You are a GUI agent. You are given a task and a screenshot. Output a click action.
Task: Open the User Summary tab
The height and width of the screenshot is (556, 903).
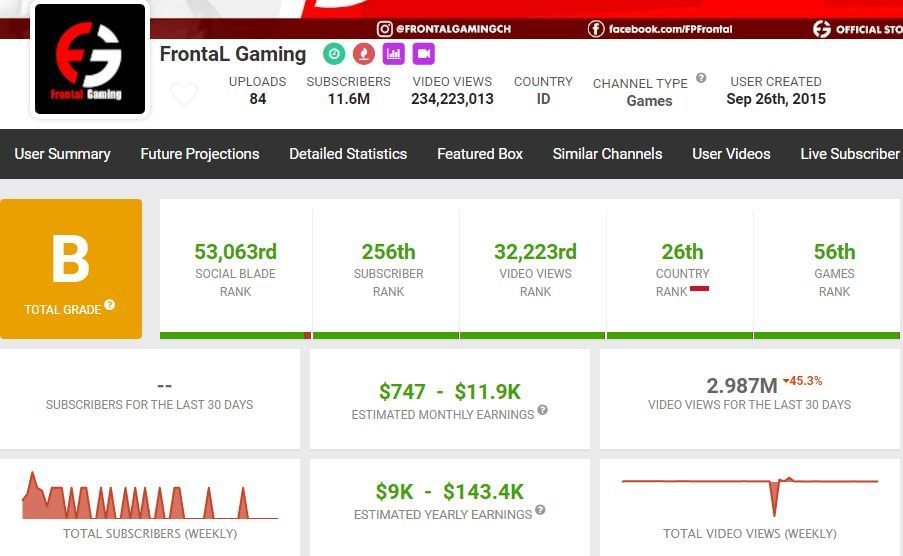pyautogui.click(x=62, y=154)
